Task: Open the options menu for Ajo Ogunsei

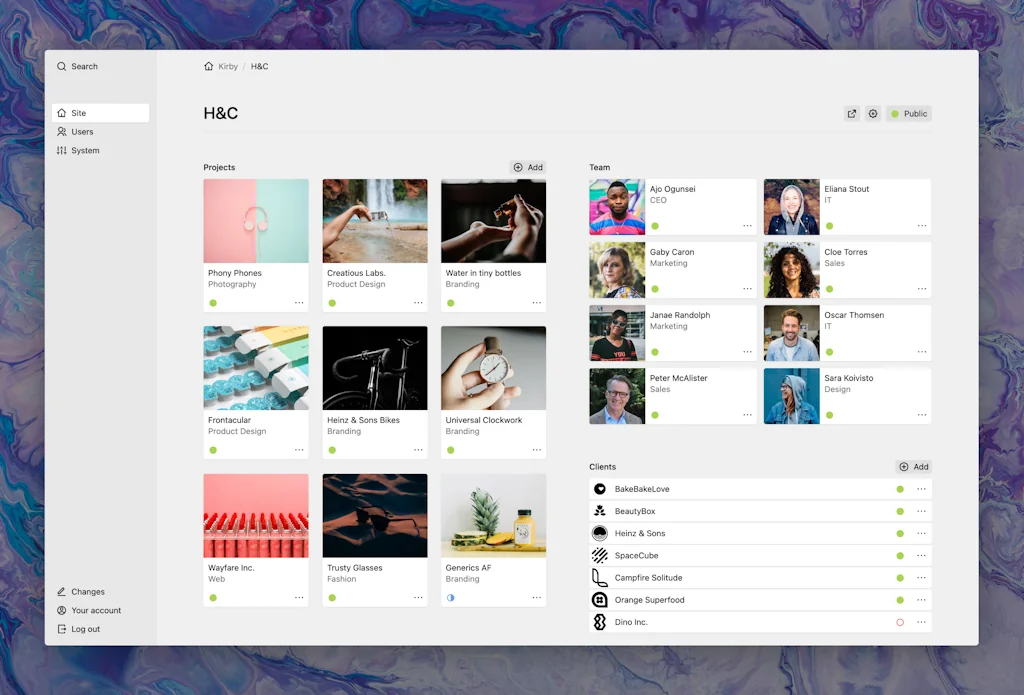Action: 747,226
